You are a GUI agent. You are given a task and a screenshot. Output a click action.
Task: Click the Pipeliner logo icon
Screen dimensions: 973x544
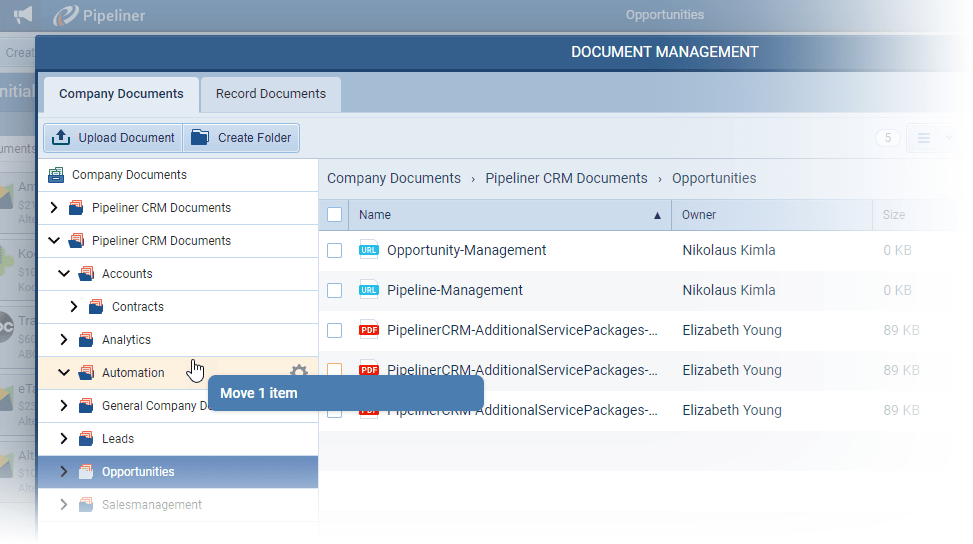click(x=66, y=15)
